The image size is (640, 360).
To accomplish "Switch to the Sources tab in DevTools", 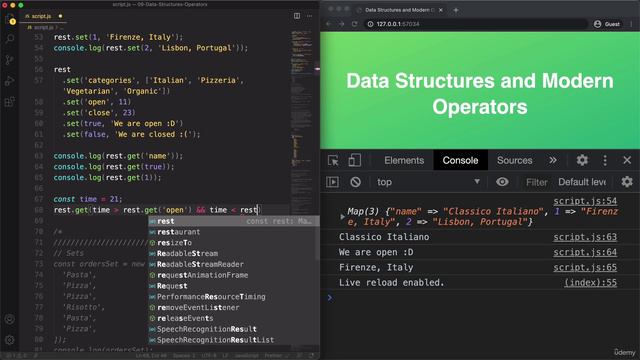I will click(515, 160).
